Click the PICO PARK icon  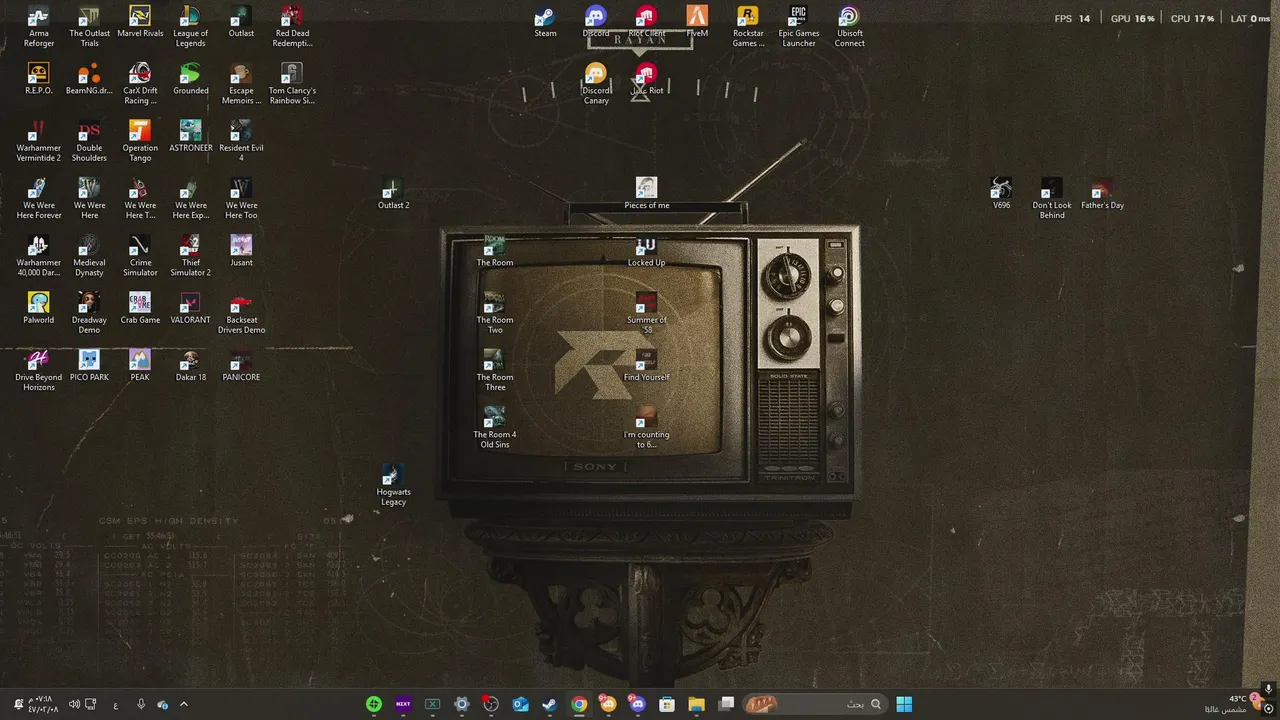point(89,366)
